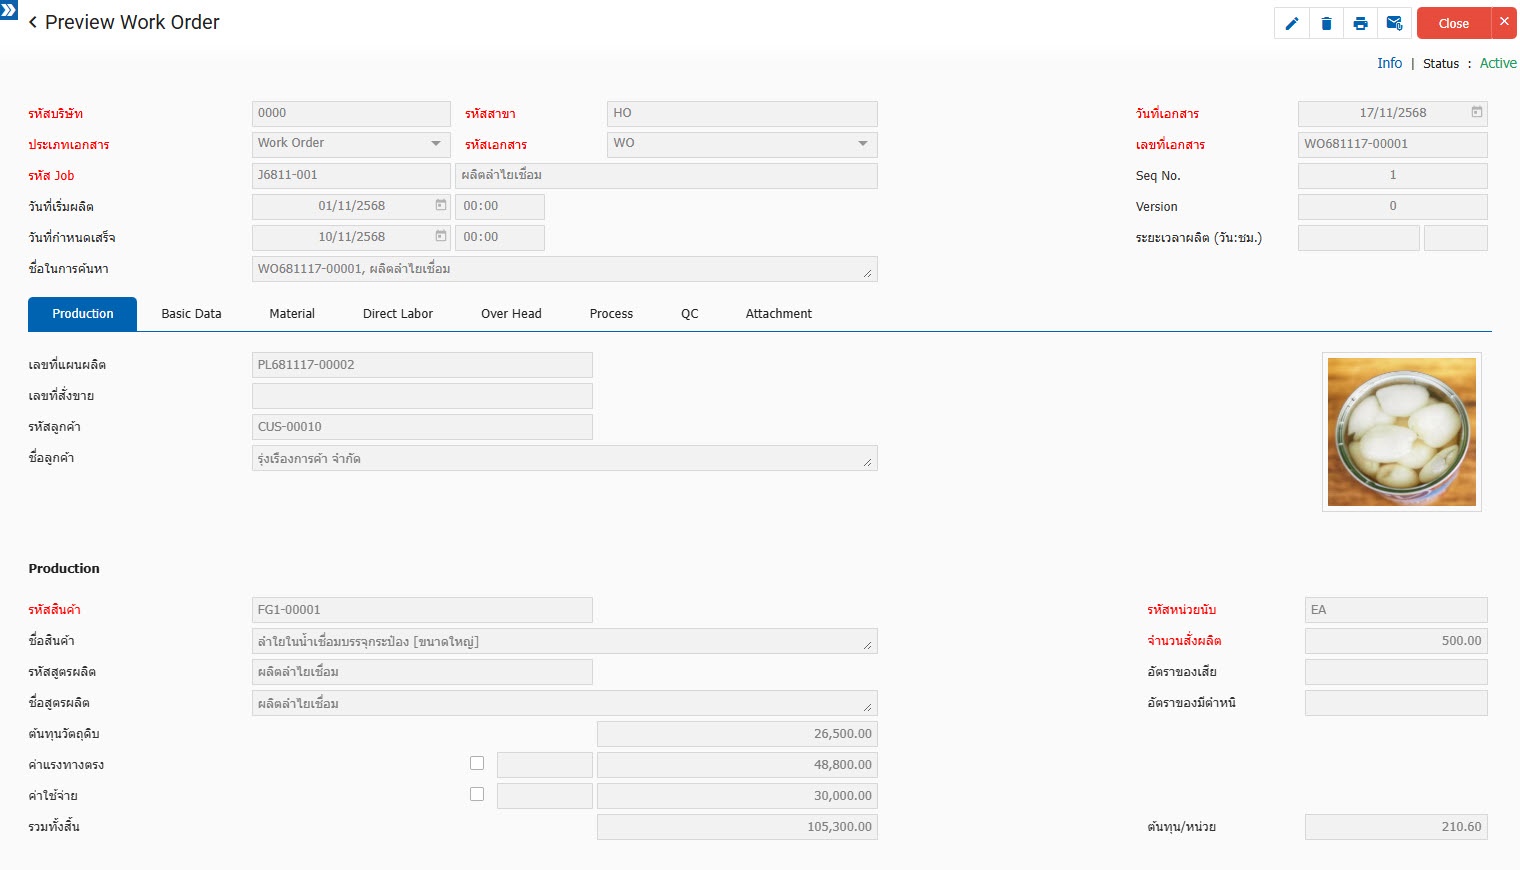Viewport: 1520px width, 870px height.
Task: Open the Info link
Action: 1389,63
